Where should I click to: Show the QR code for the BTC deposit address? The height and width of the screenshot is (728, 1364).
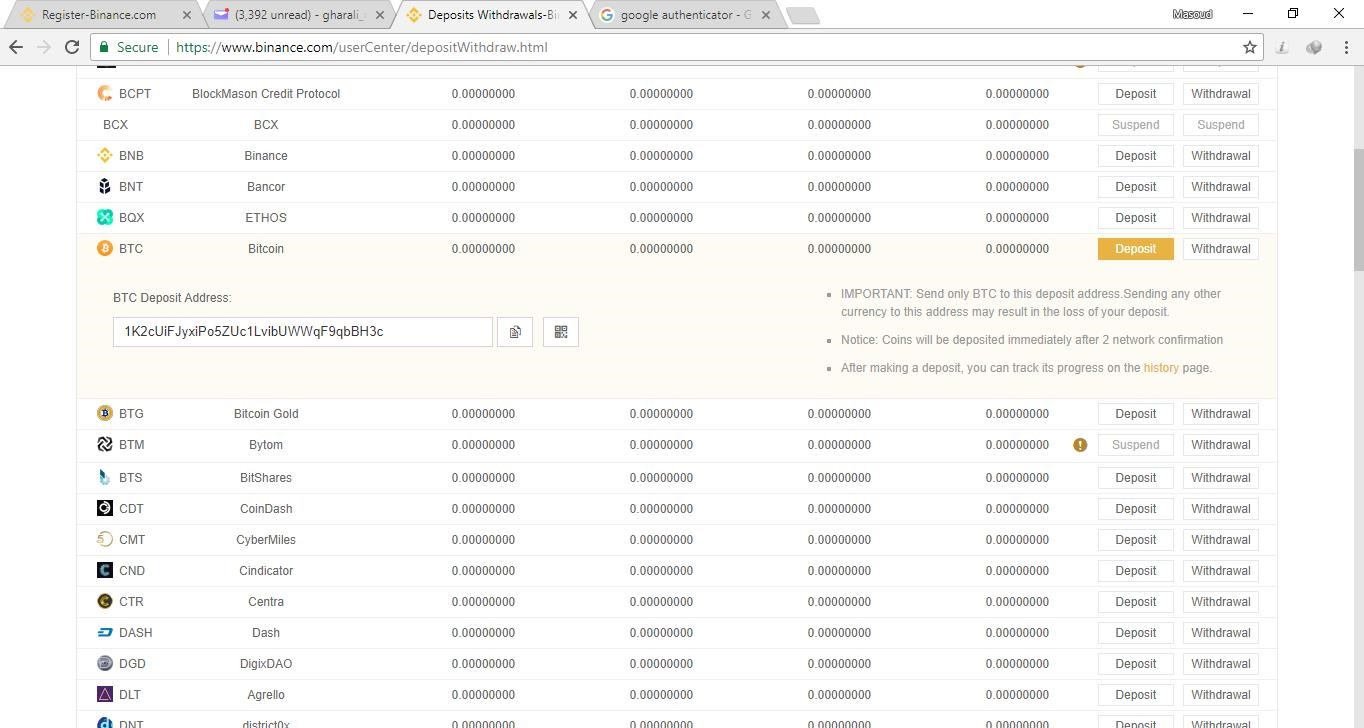coord(560,331)
